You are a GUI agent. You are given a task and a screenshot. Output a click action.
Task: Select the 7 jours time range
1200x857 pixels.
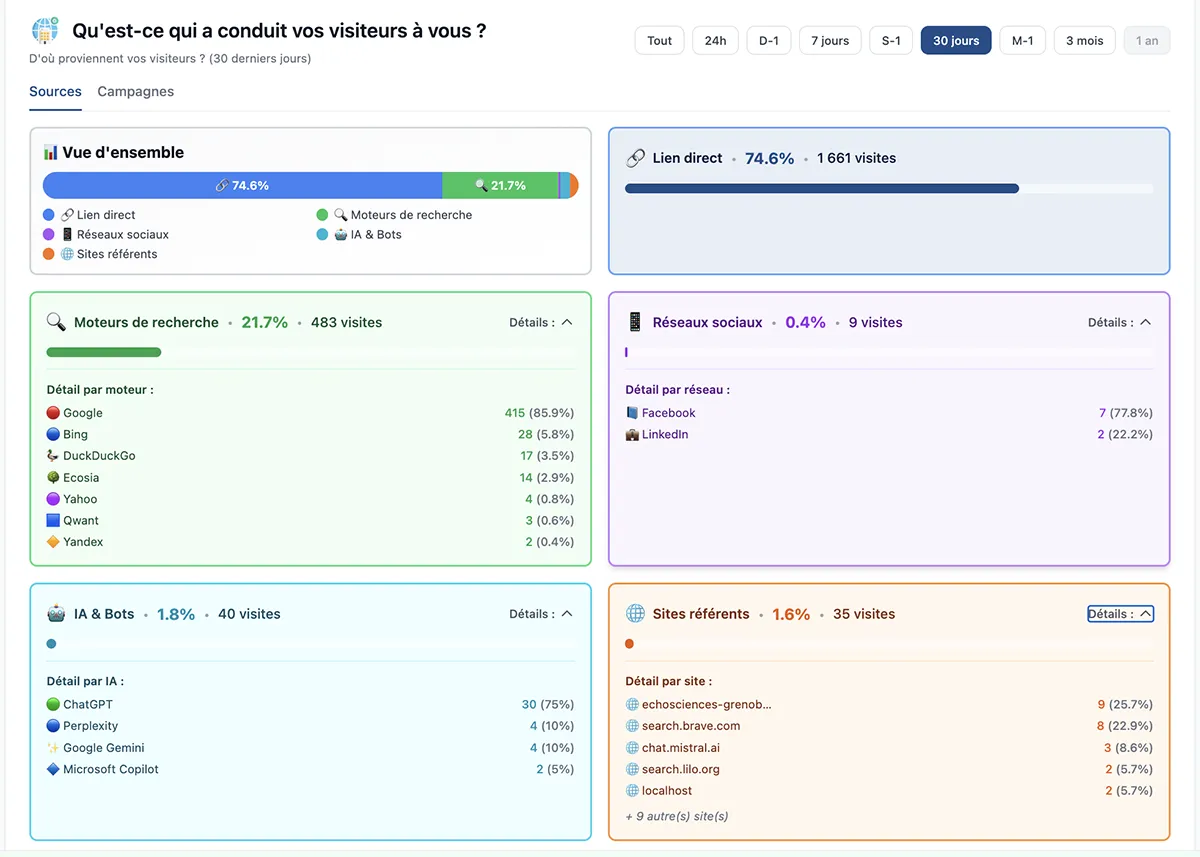830,41
